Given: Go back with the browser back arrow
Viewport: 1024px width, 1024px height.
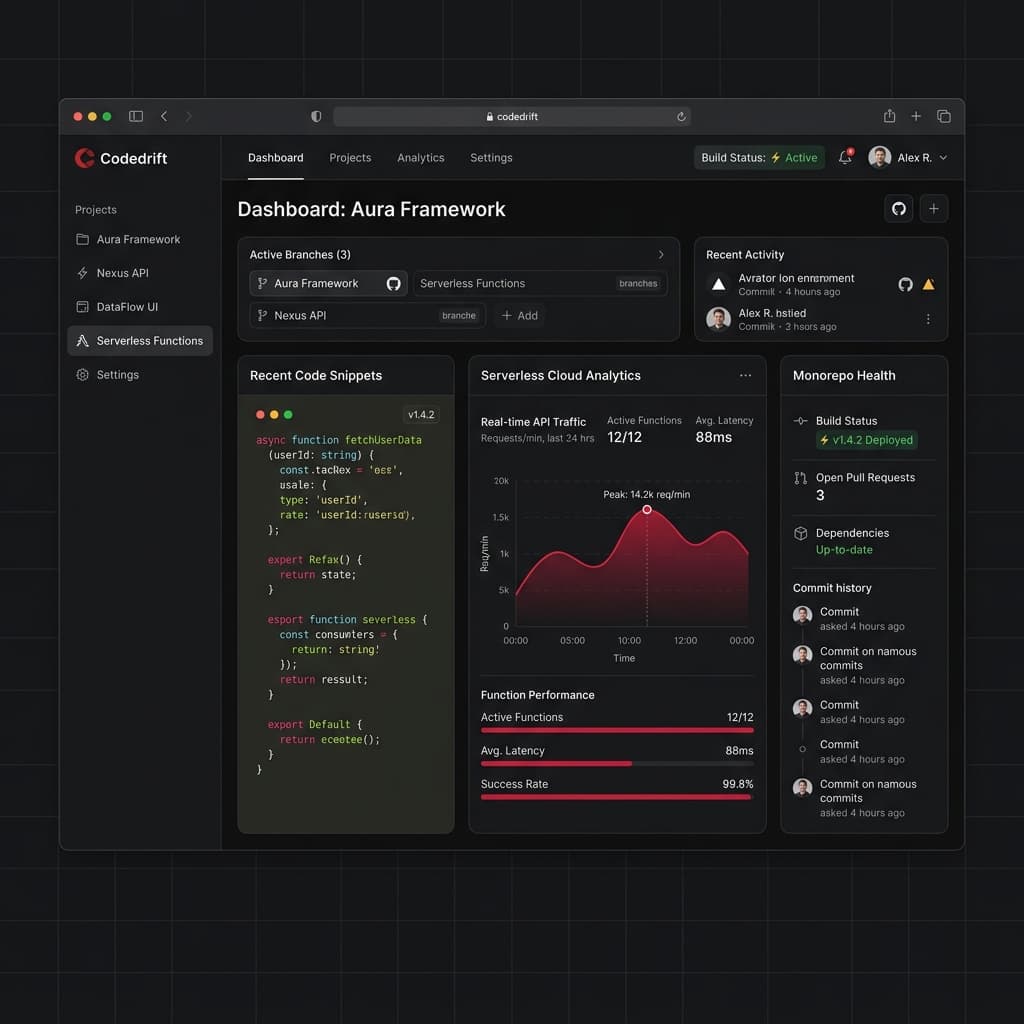Looking at the screenshot, I should [x=164, y=116].
